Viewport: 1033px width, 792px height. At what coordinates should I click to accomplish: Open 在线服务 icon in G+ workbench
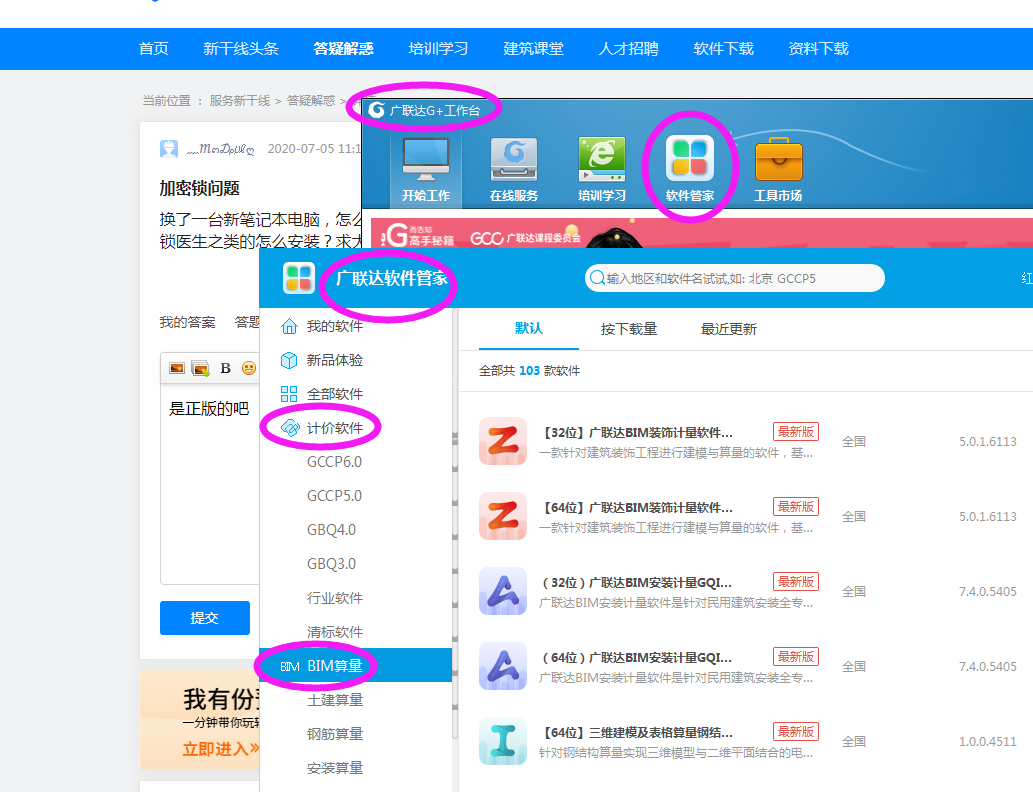(x=514, y=159)
